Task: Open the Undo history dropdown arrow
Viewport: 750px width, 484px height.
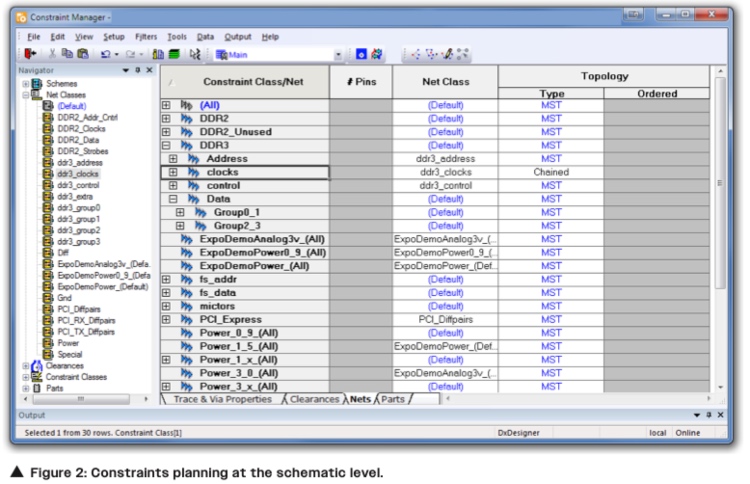Action: click(x=116, y=55)
